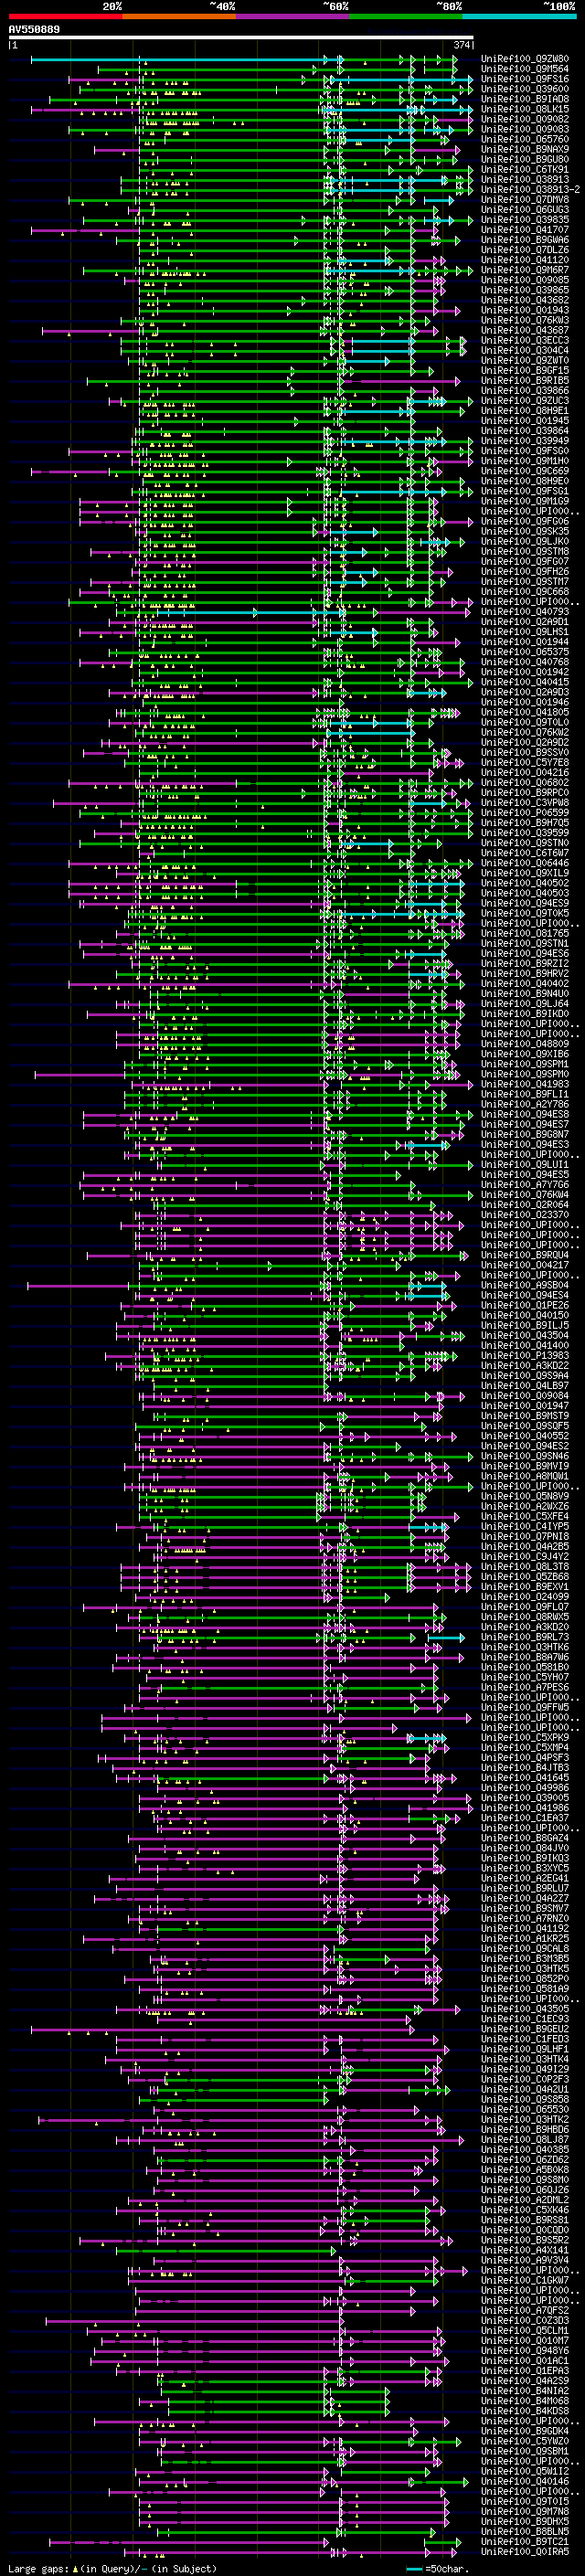The image size is (585, 2576).
Task: Select the UniRef100_Q9LHS1 label
Action: (525, 632)
